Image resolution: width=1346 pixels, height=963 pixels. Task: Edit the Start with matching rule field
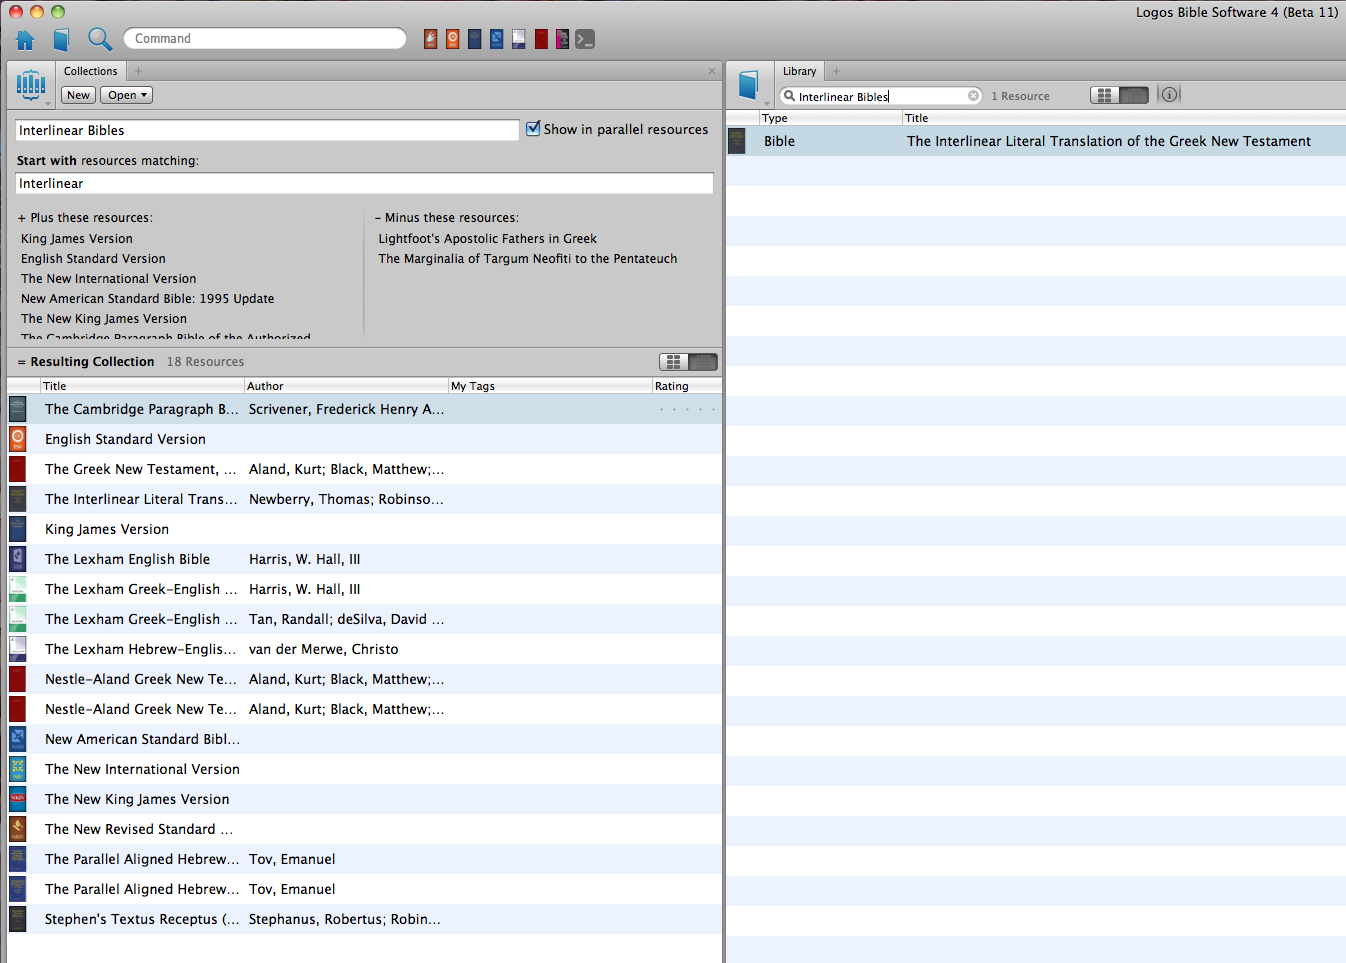[x=364, y=183]
